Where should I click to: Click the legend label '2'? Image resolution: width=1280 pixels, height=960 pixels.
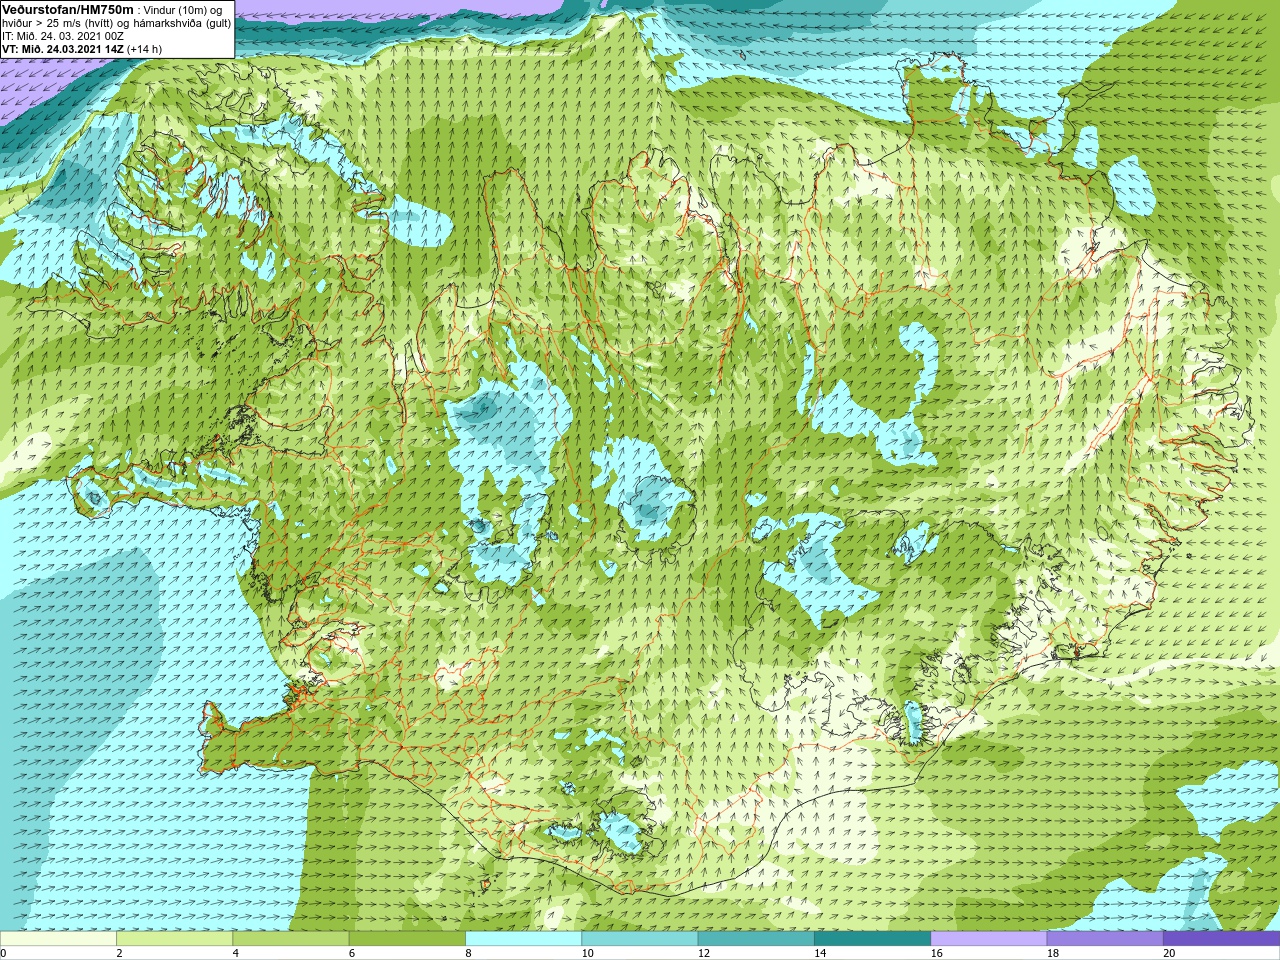pyautogui.click(x=119, y=953)
